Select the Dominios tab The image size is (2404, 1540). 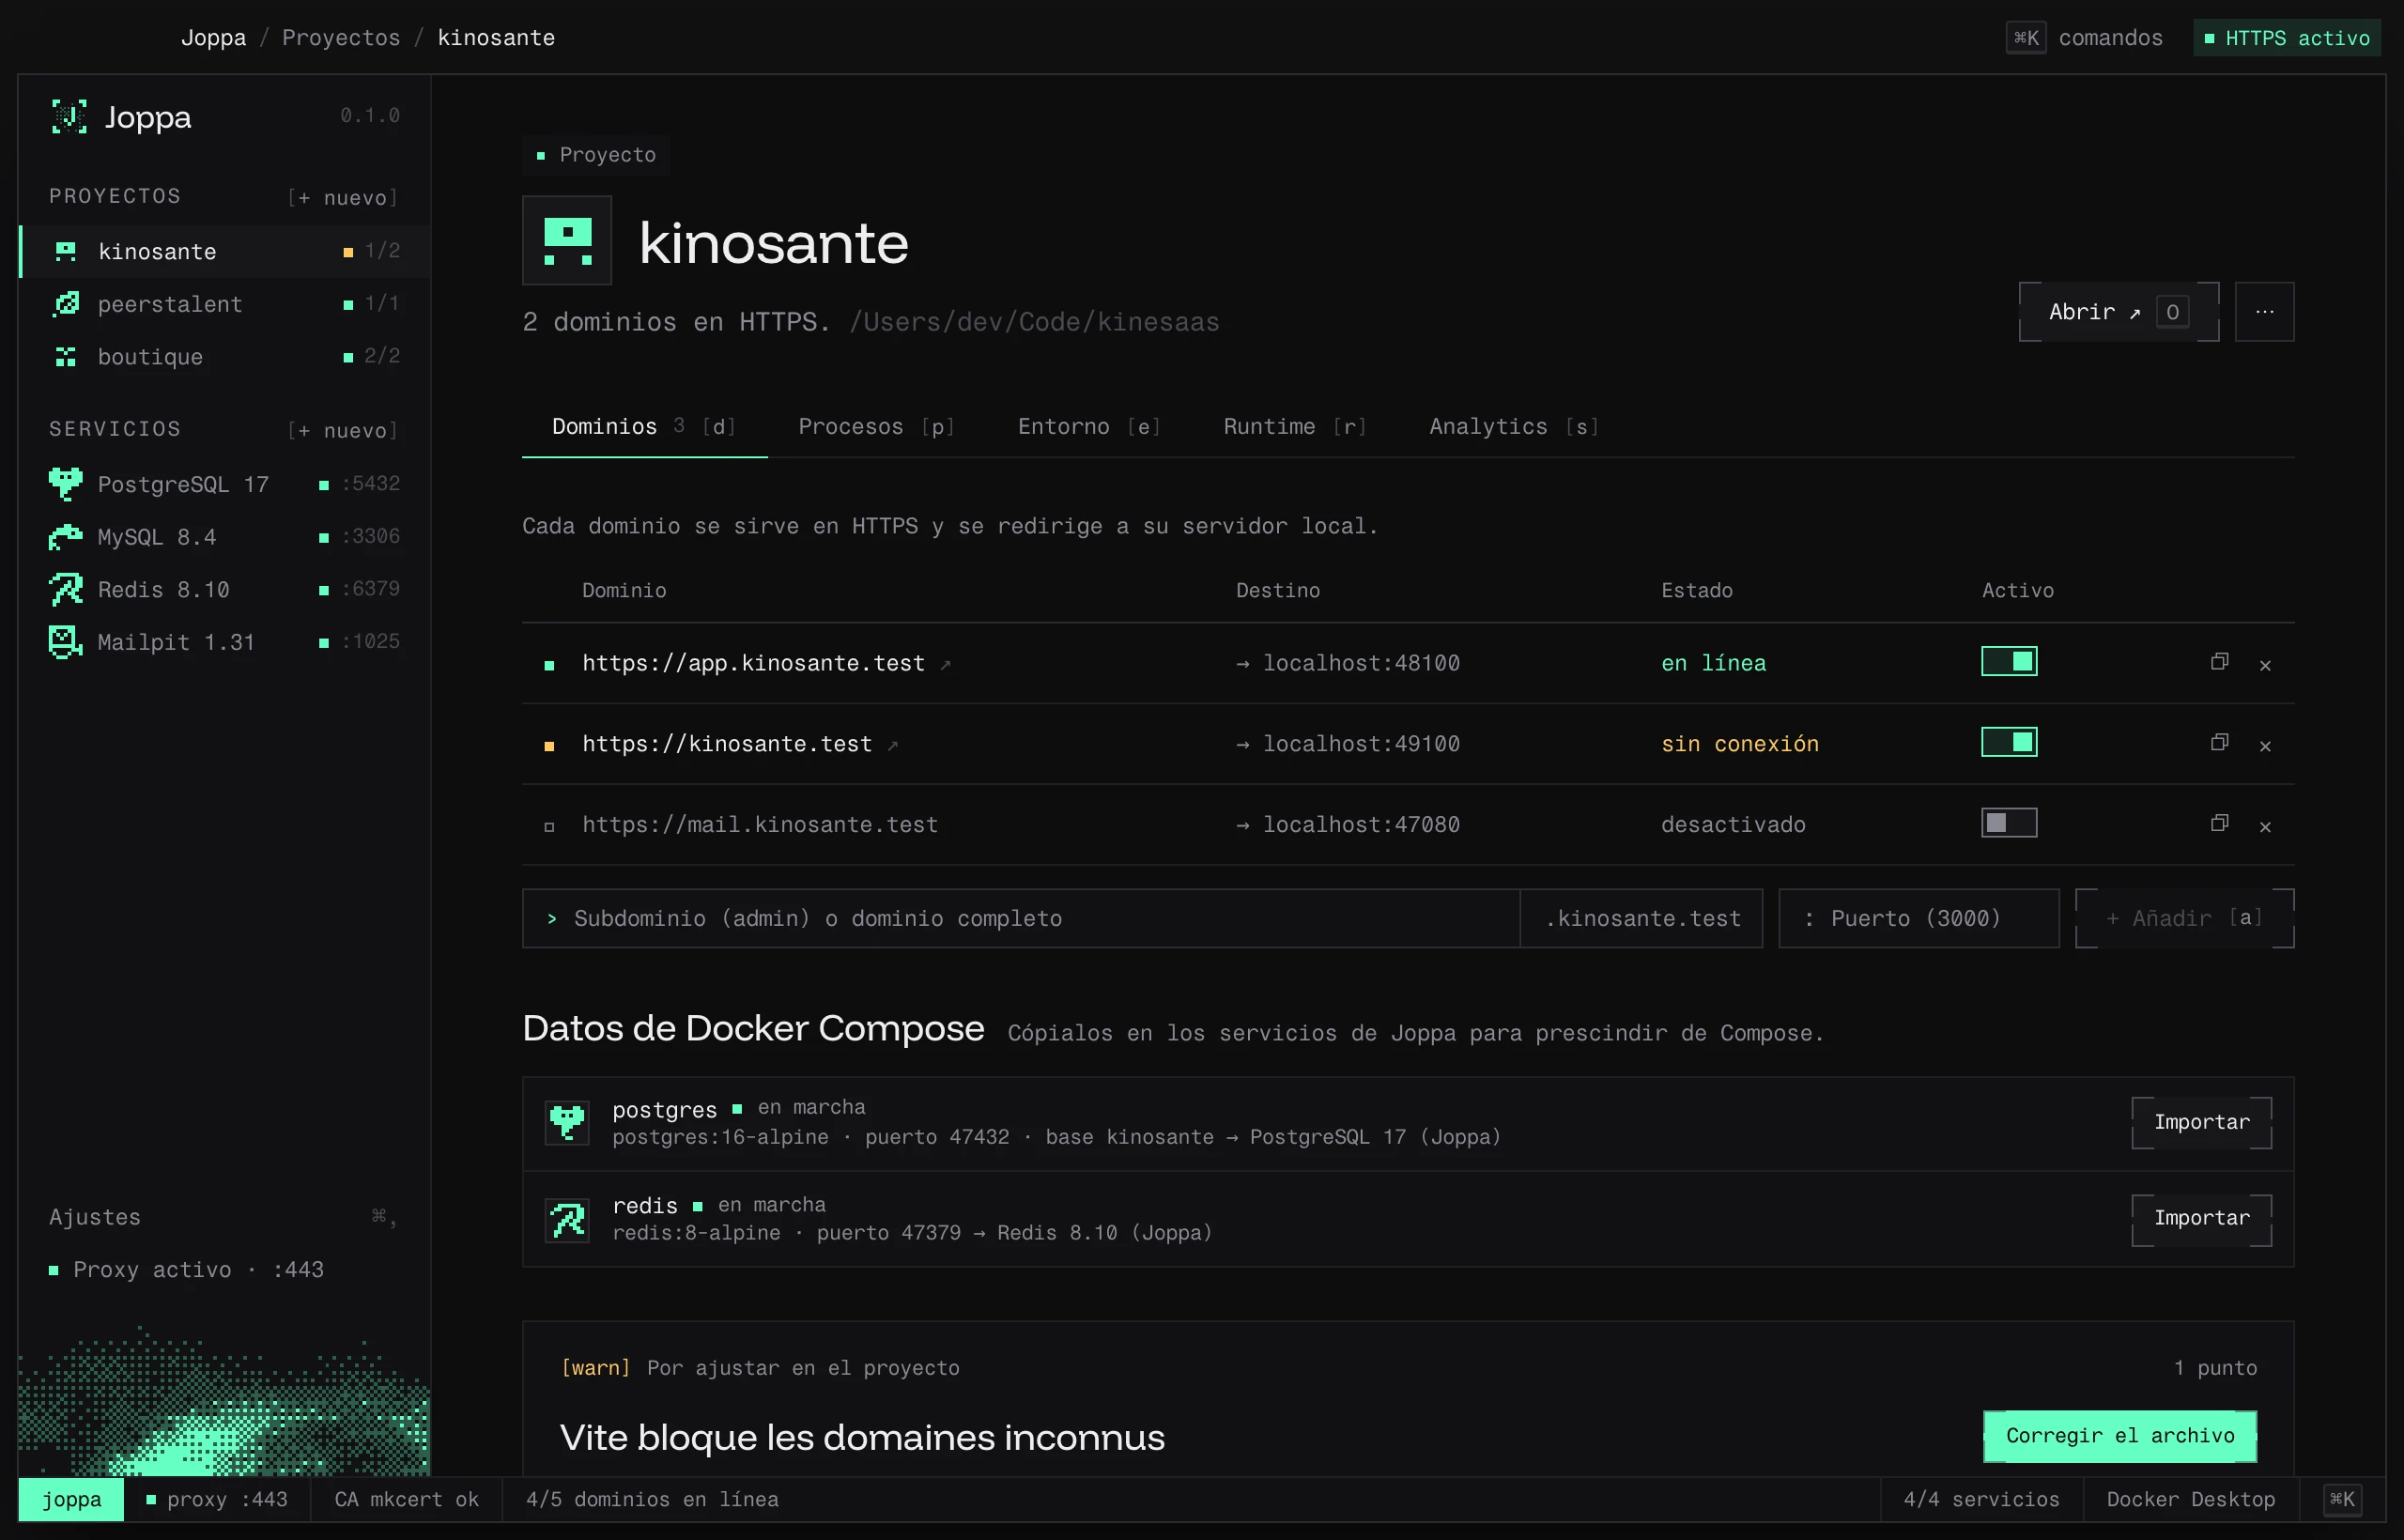point(644,427)
